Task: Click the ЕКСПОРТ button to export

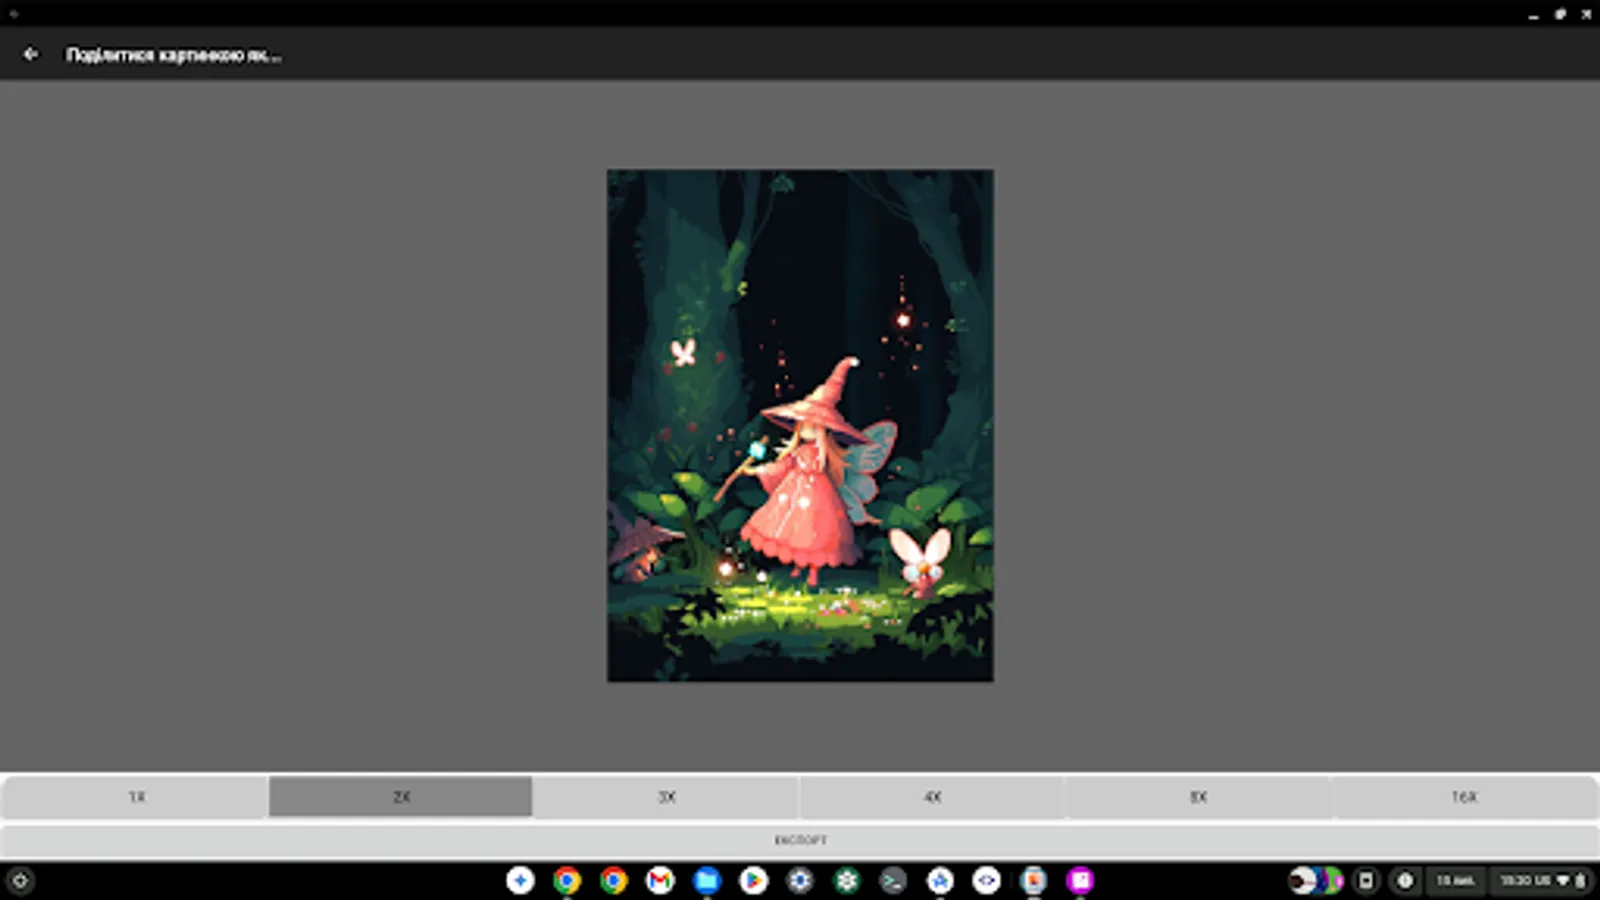Action: 800,839
